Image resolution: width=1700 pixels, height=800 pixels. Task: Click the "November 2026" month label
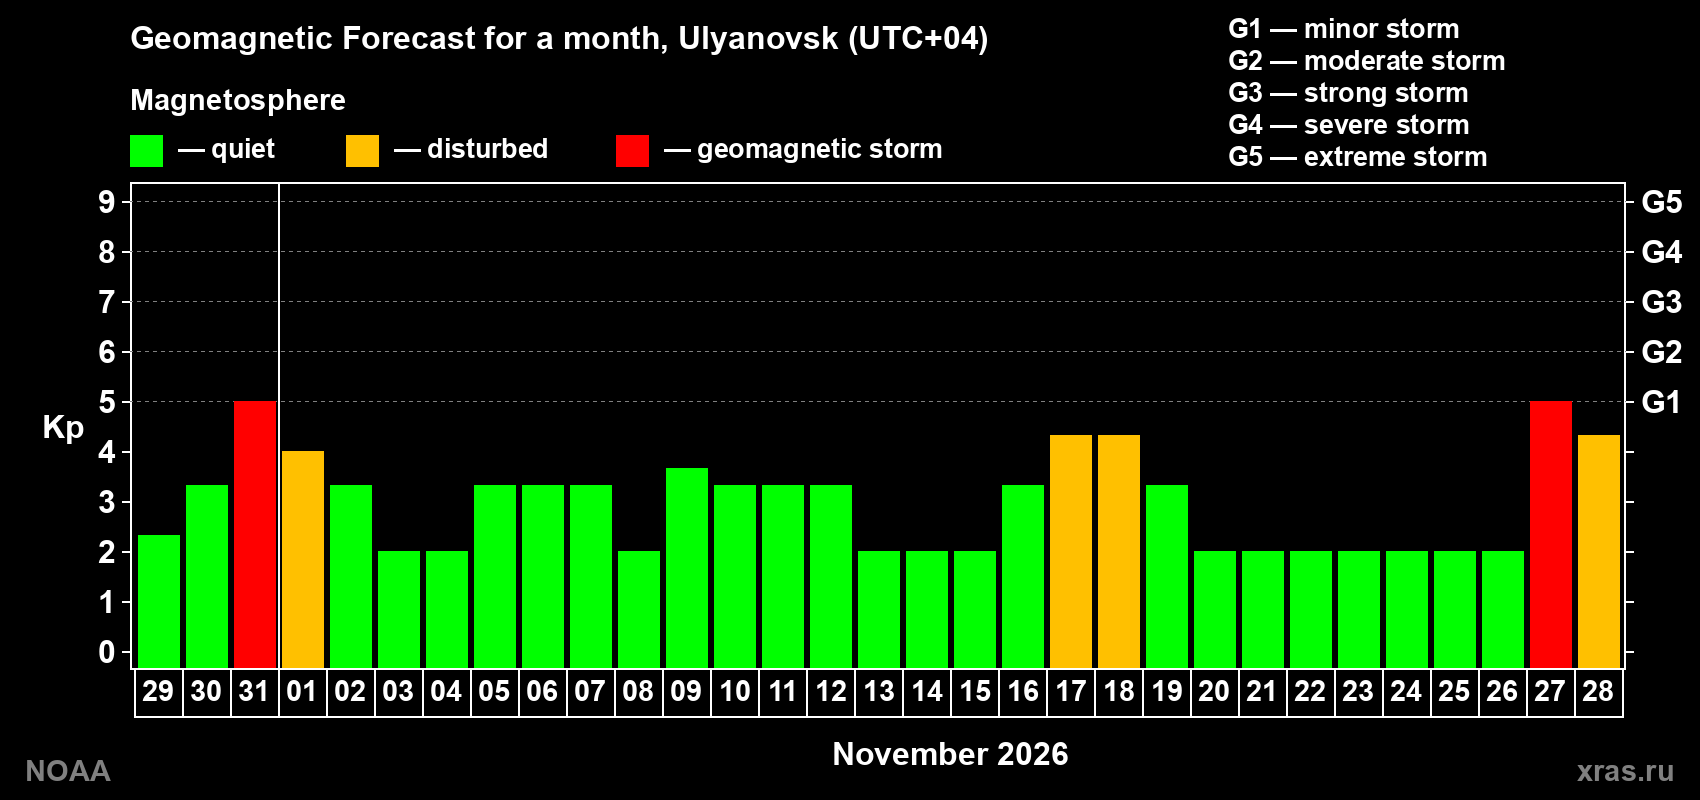(x=950, y=754)
